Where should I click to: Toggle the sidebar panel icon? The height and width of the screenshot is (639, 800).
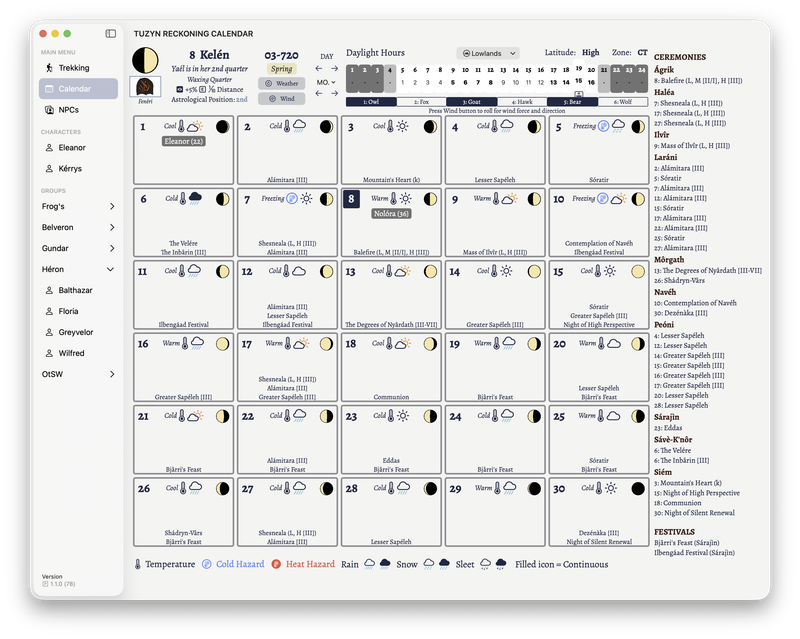pyautogui.click(x=111, y=34)
